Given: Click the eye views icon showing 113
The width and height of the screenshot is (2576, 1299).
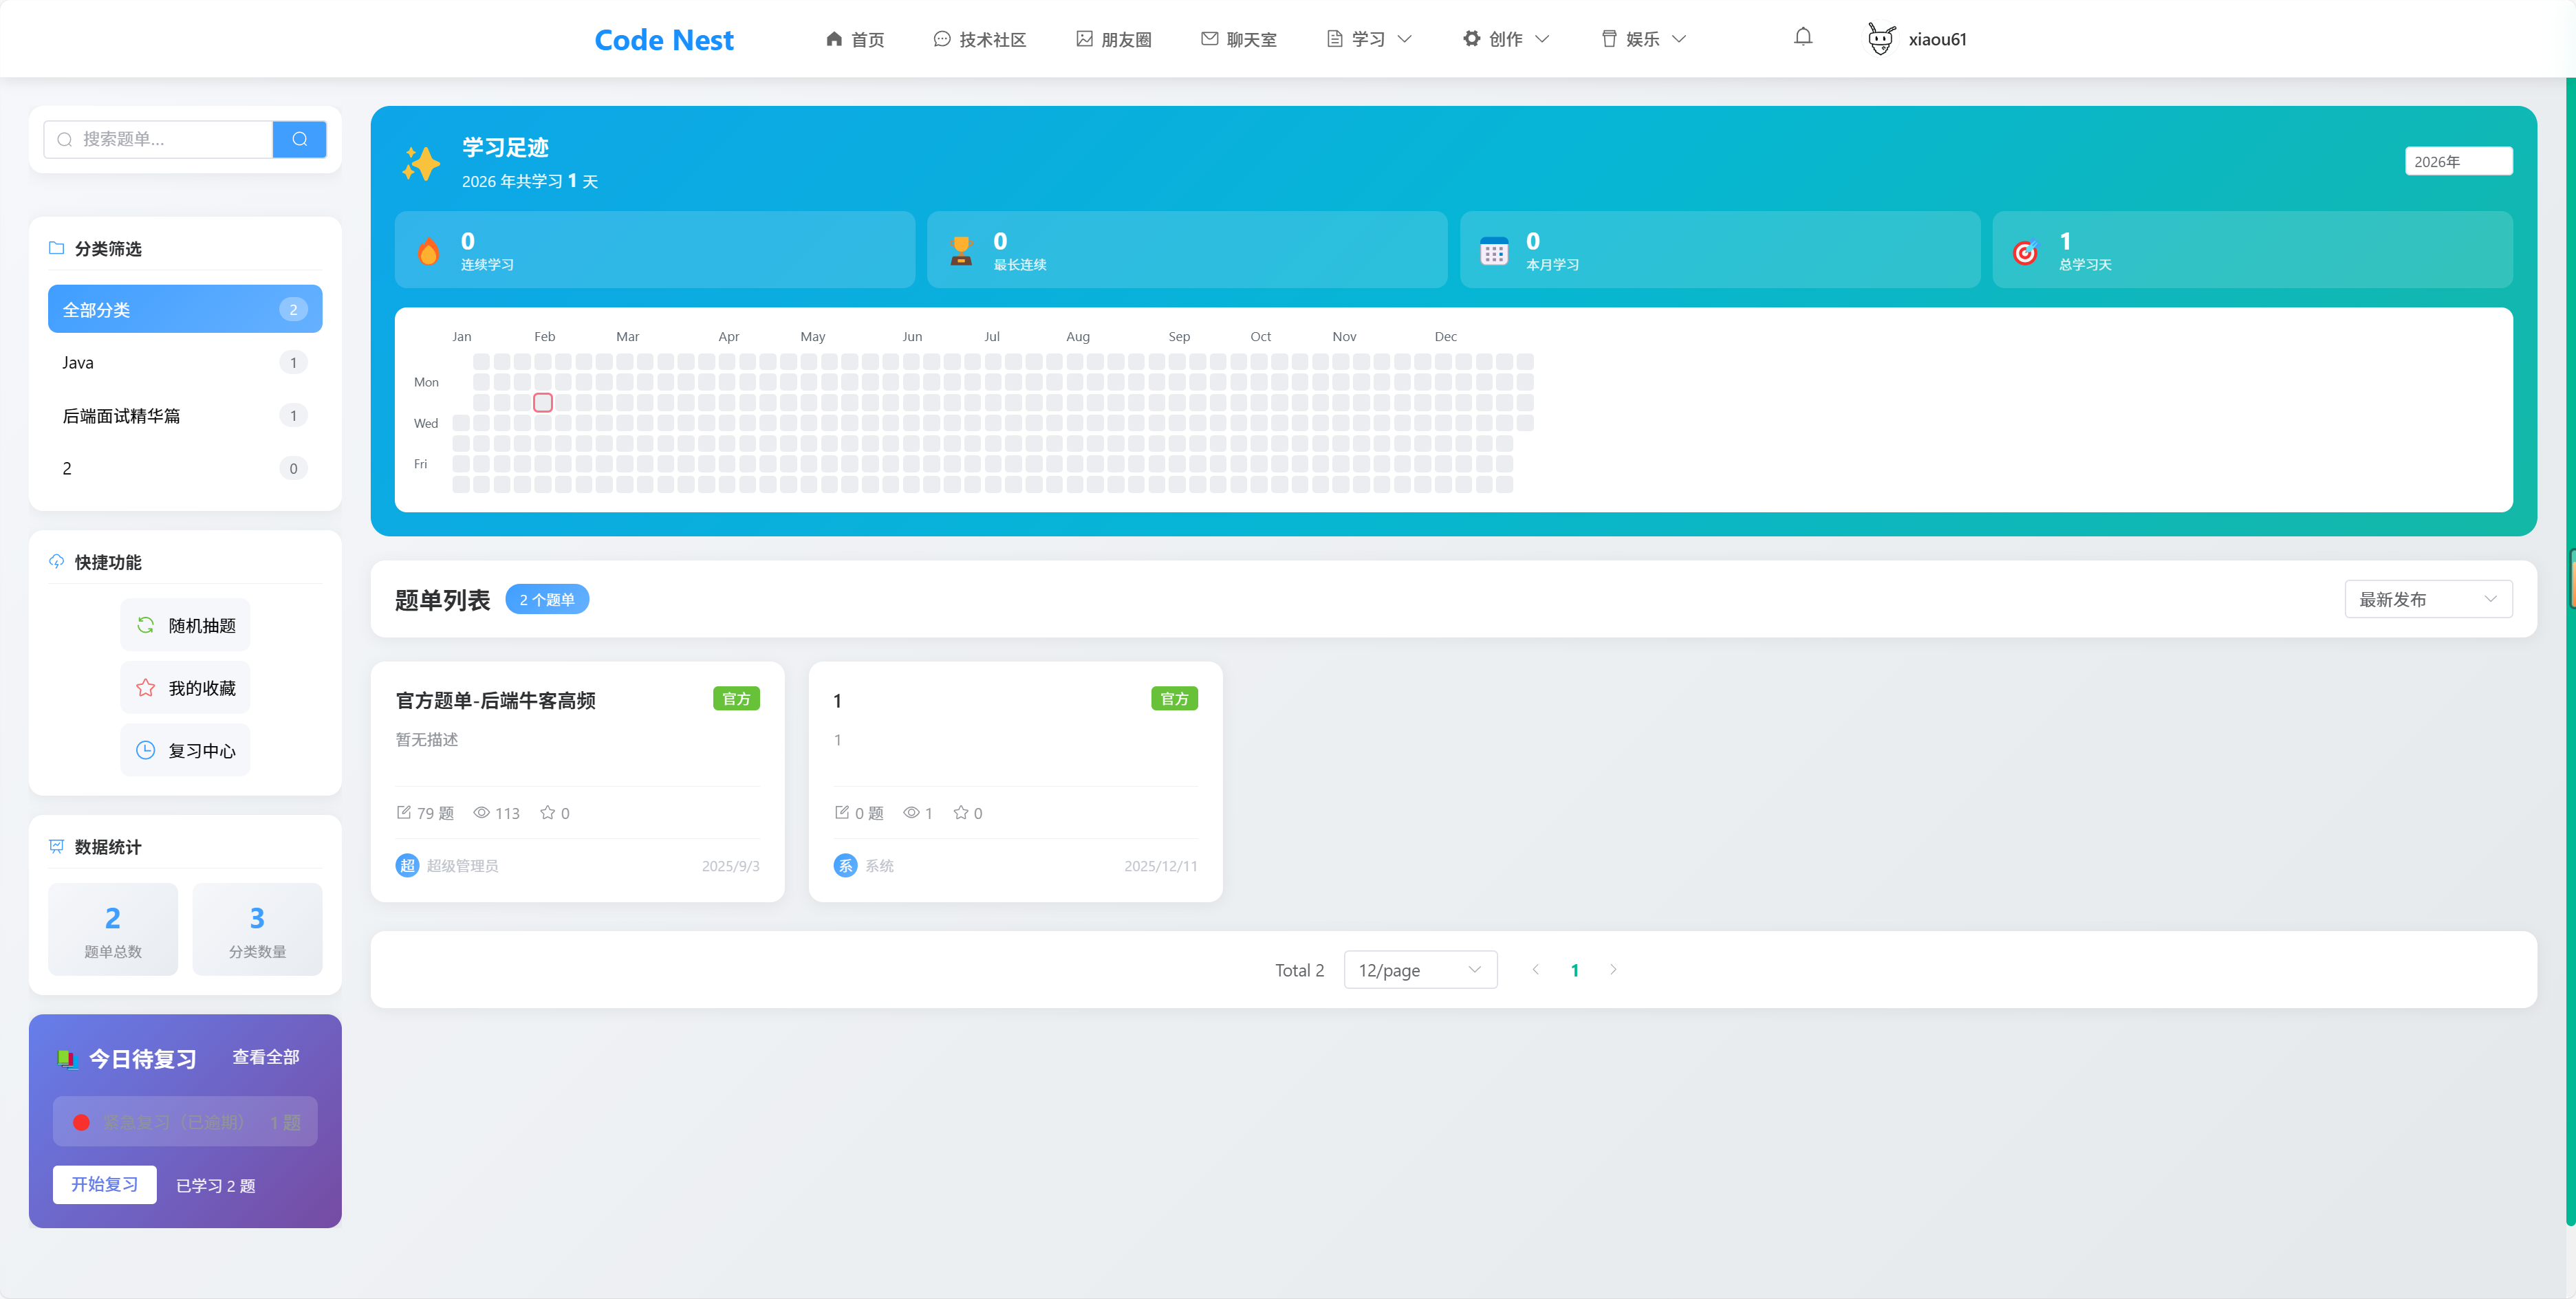Looking at the screenshot, I should 481,812.
